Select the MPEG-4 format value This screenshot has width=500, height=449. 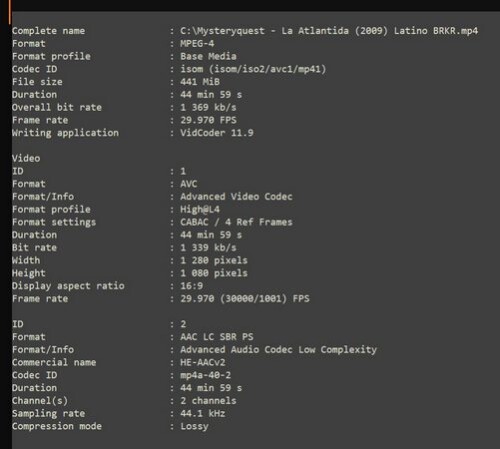point(197,44)
